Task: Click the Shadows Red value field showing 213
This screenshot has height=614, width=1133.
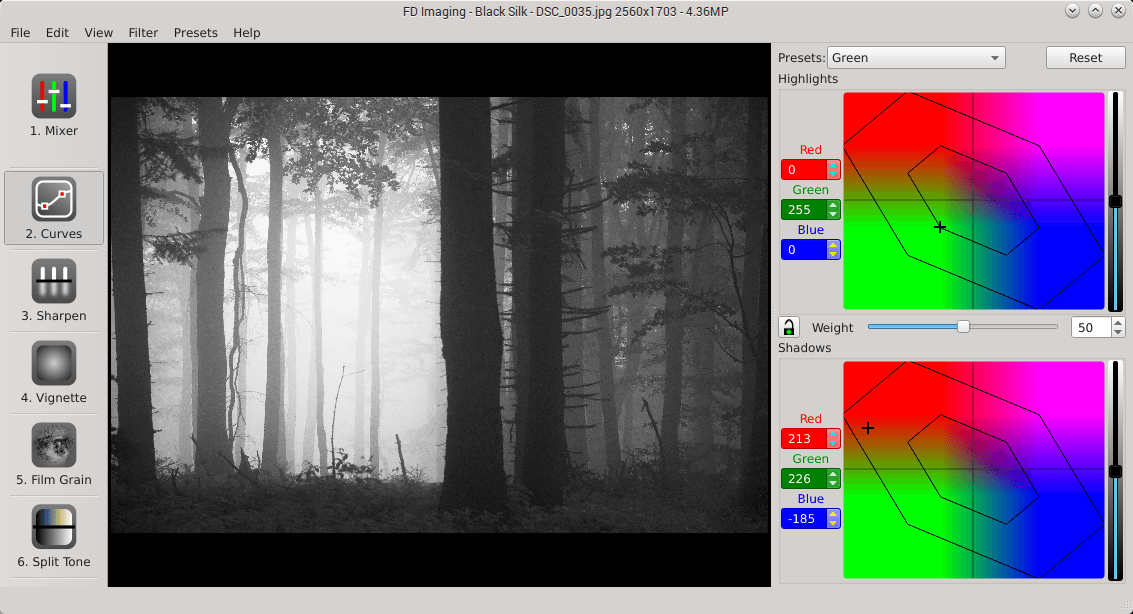Action: pyautogui.click(x=804, y=438)
